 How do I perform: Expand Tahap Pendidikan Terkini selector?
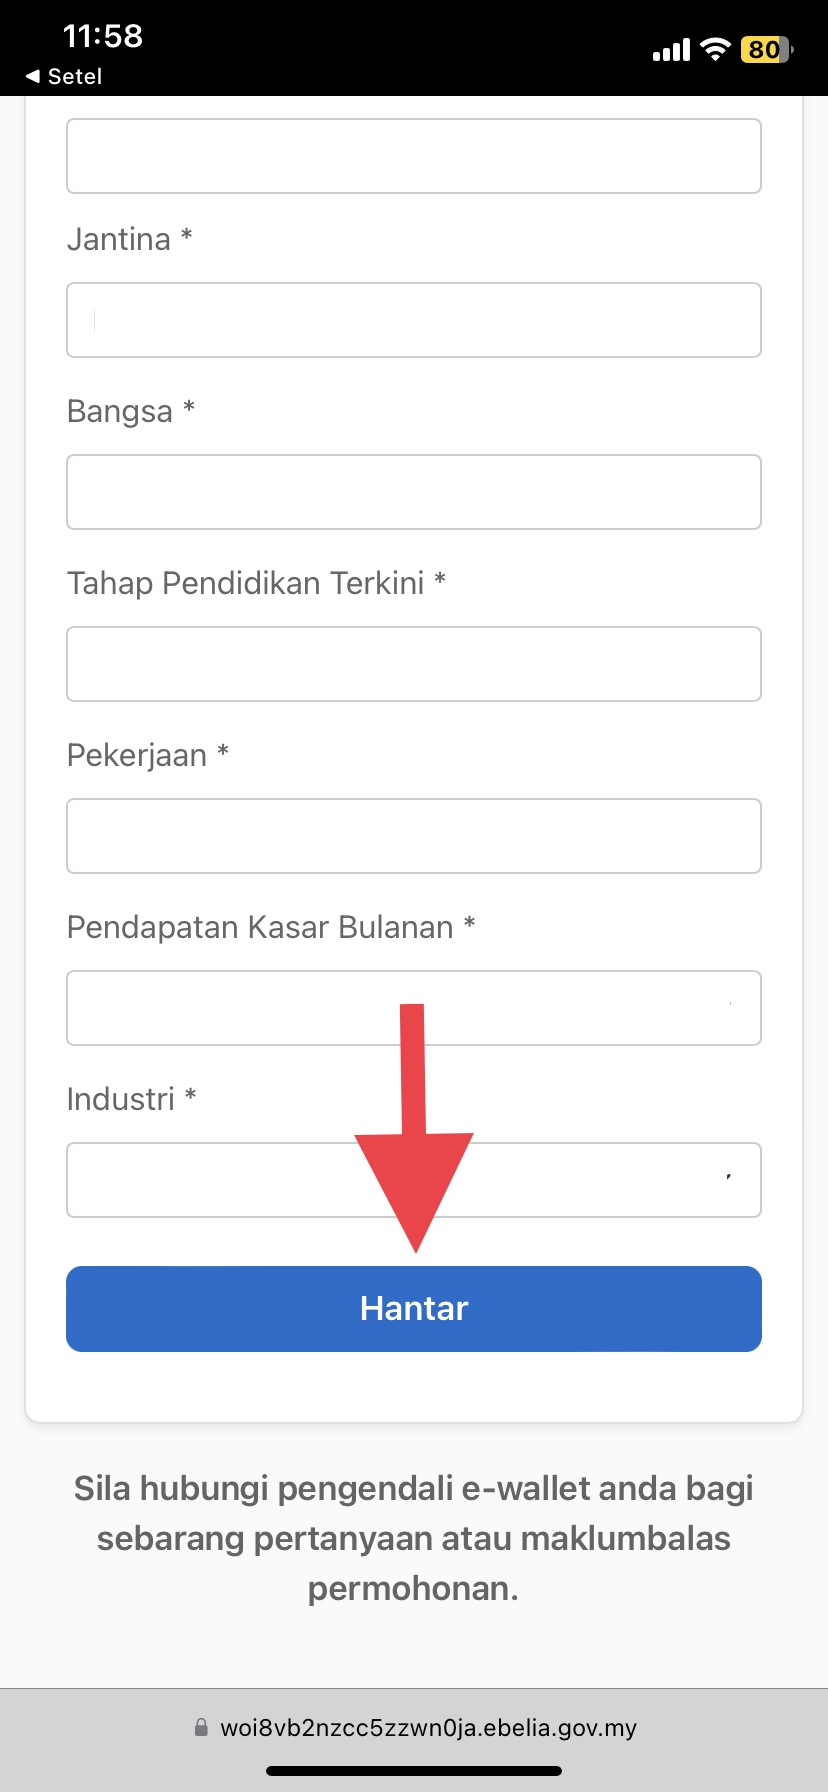point(413,664)
